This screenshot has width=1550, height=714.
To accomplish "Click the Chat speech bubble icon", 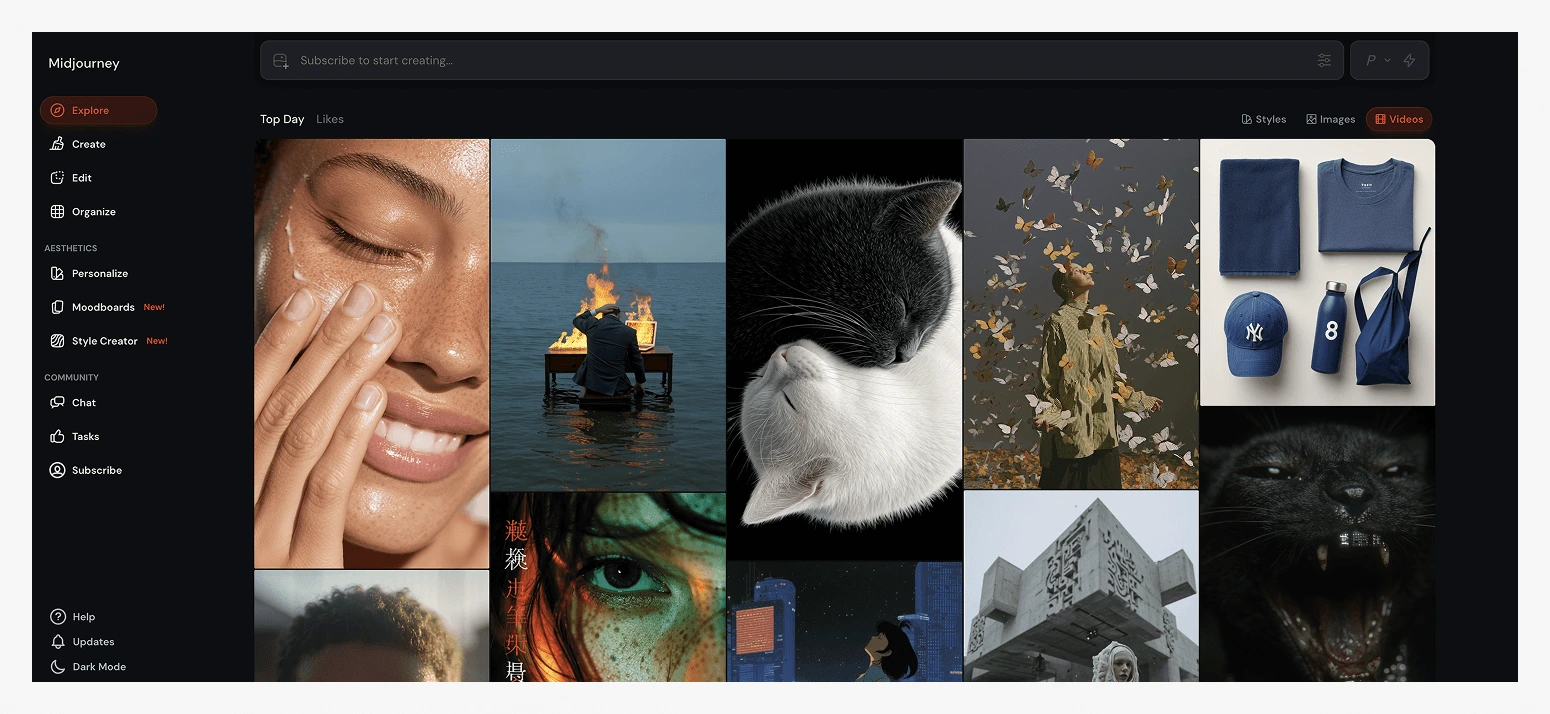I will tap(58, 403).
